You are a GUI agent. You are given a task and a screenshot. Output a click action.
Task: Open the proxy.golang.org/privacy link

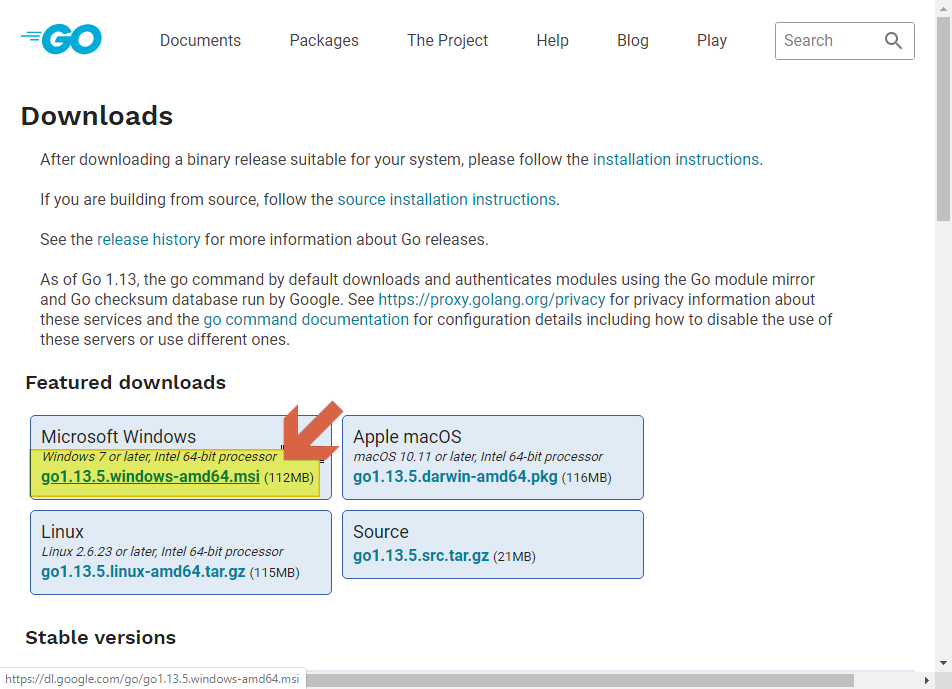point(492,300)
